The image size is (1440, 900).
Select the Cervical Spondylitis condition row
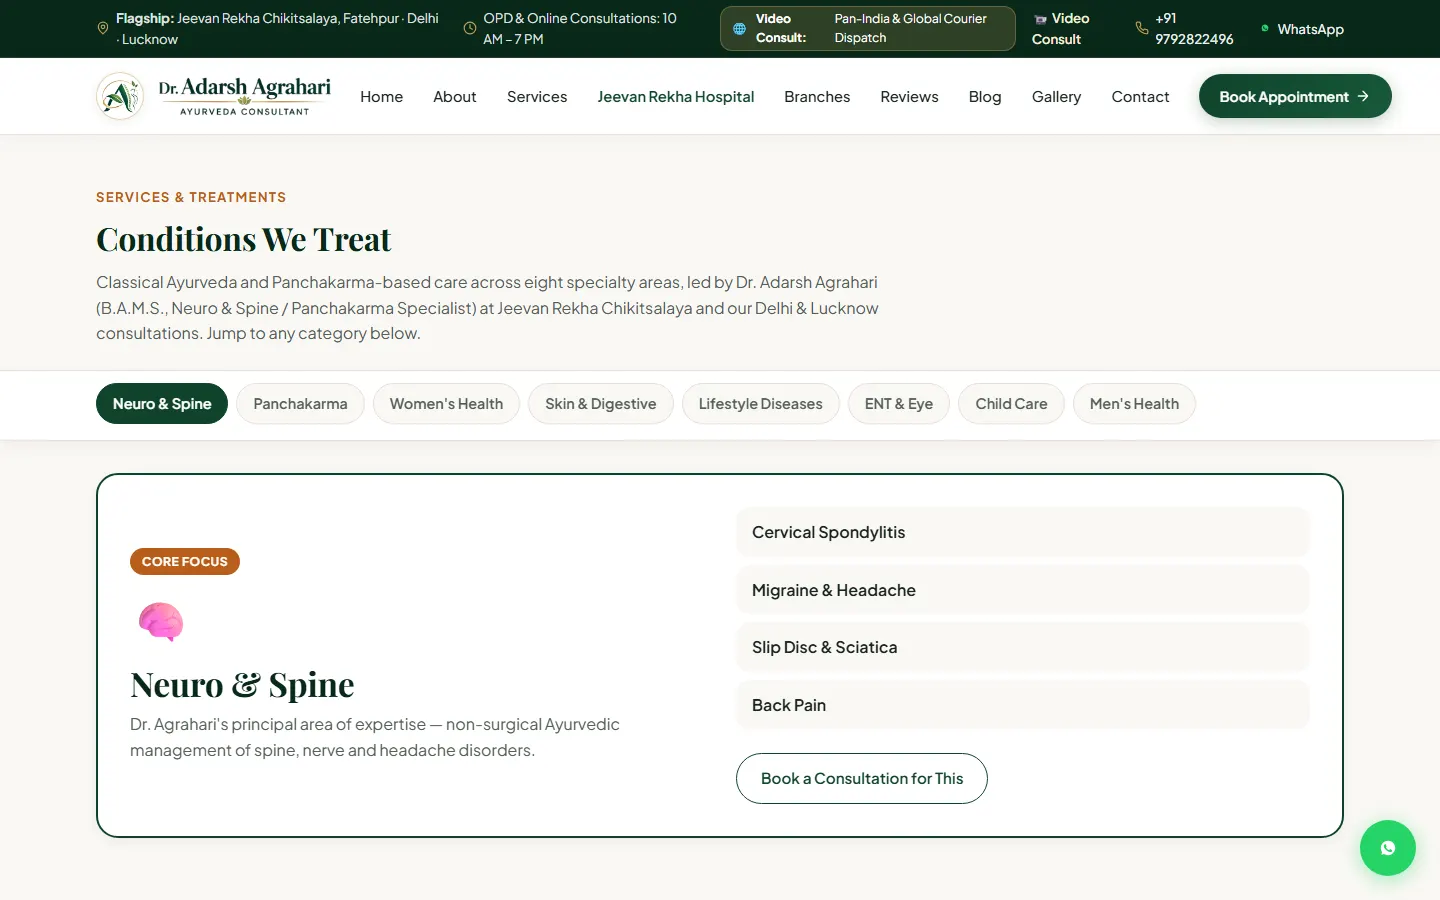pyautogui.click(x=1023, y=532)
